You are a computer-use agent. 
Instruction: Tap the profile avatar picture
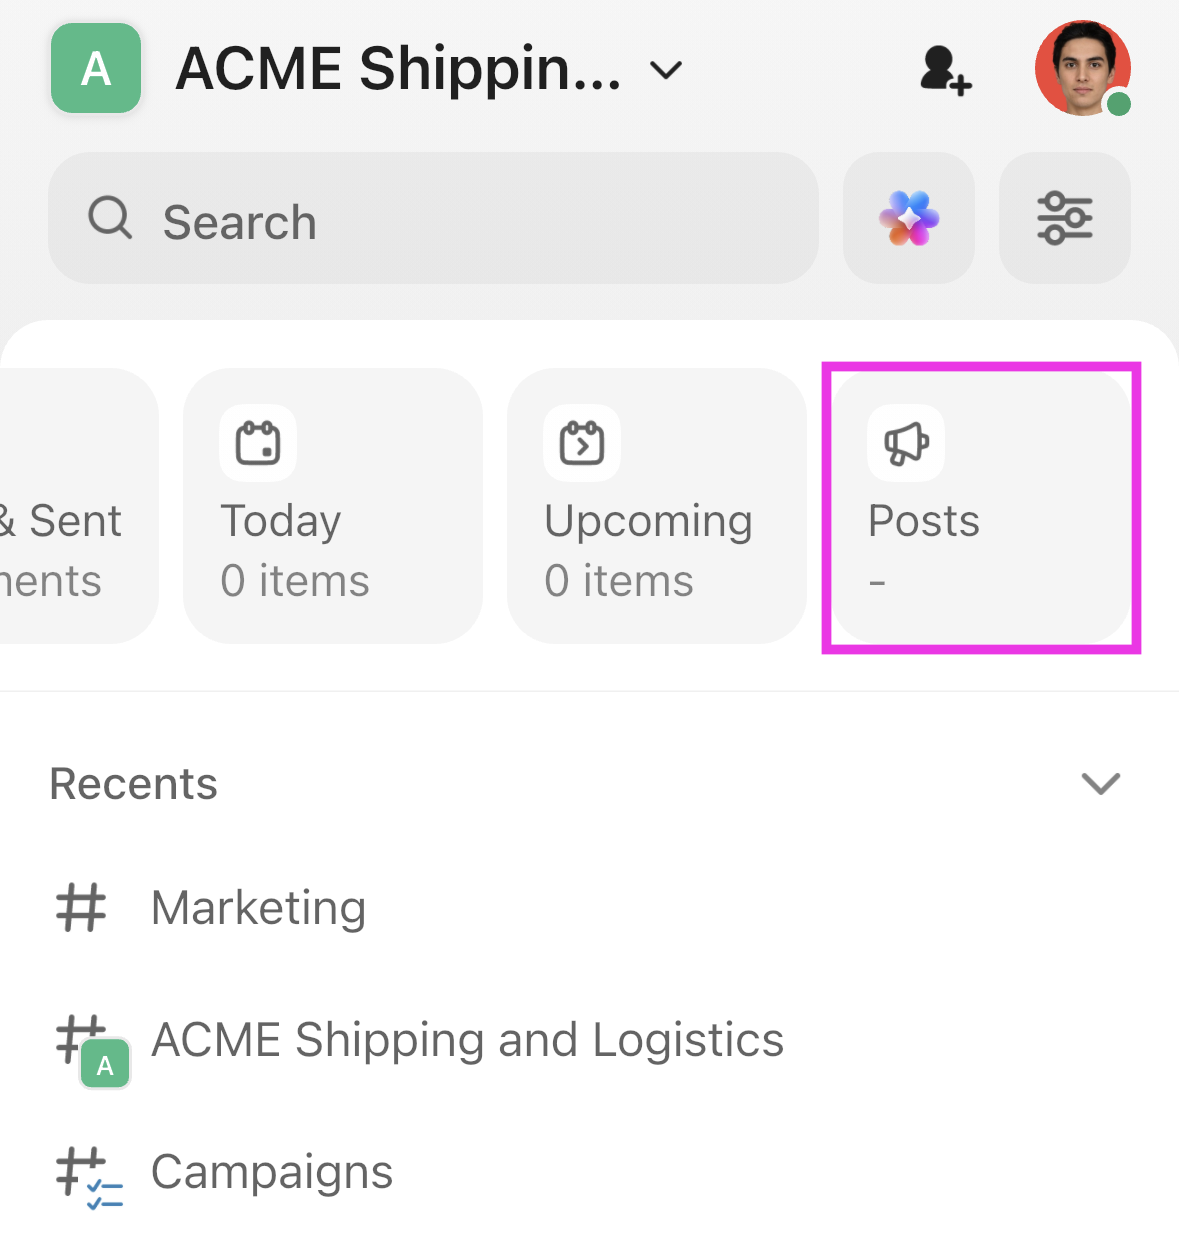[x=1082, y=68]
